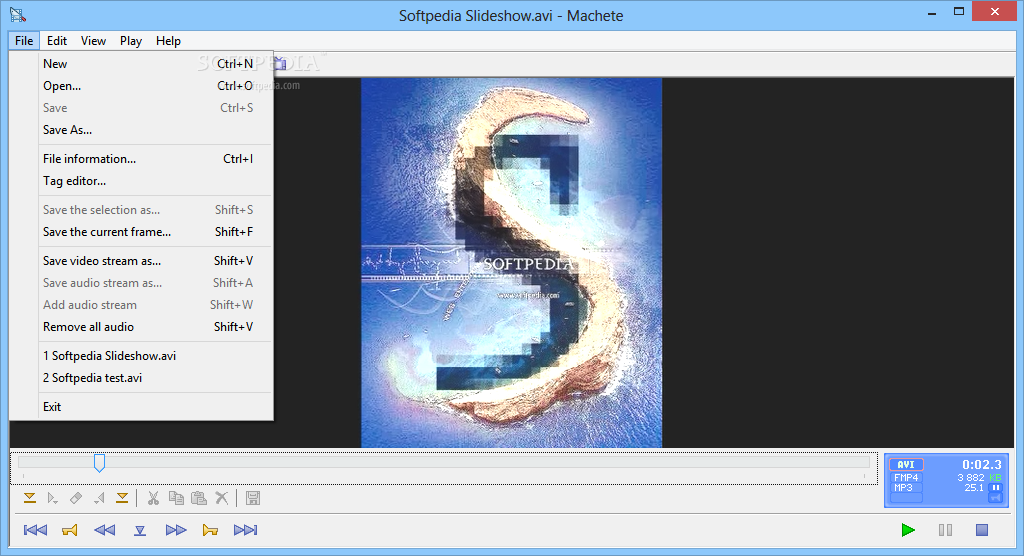Jump to the last frame (skip-to-end icon)
The image size is (1024, 556).
tap(246, 530)
